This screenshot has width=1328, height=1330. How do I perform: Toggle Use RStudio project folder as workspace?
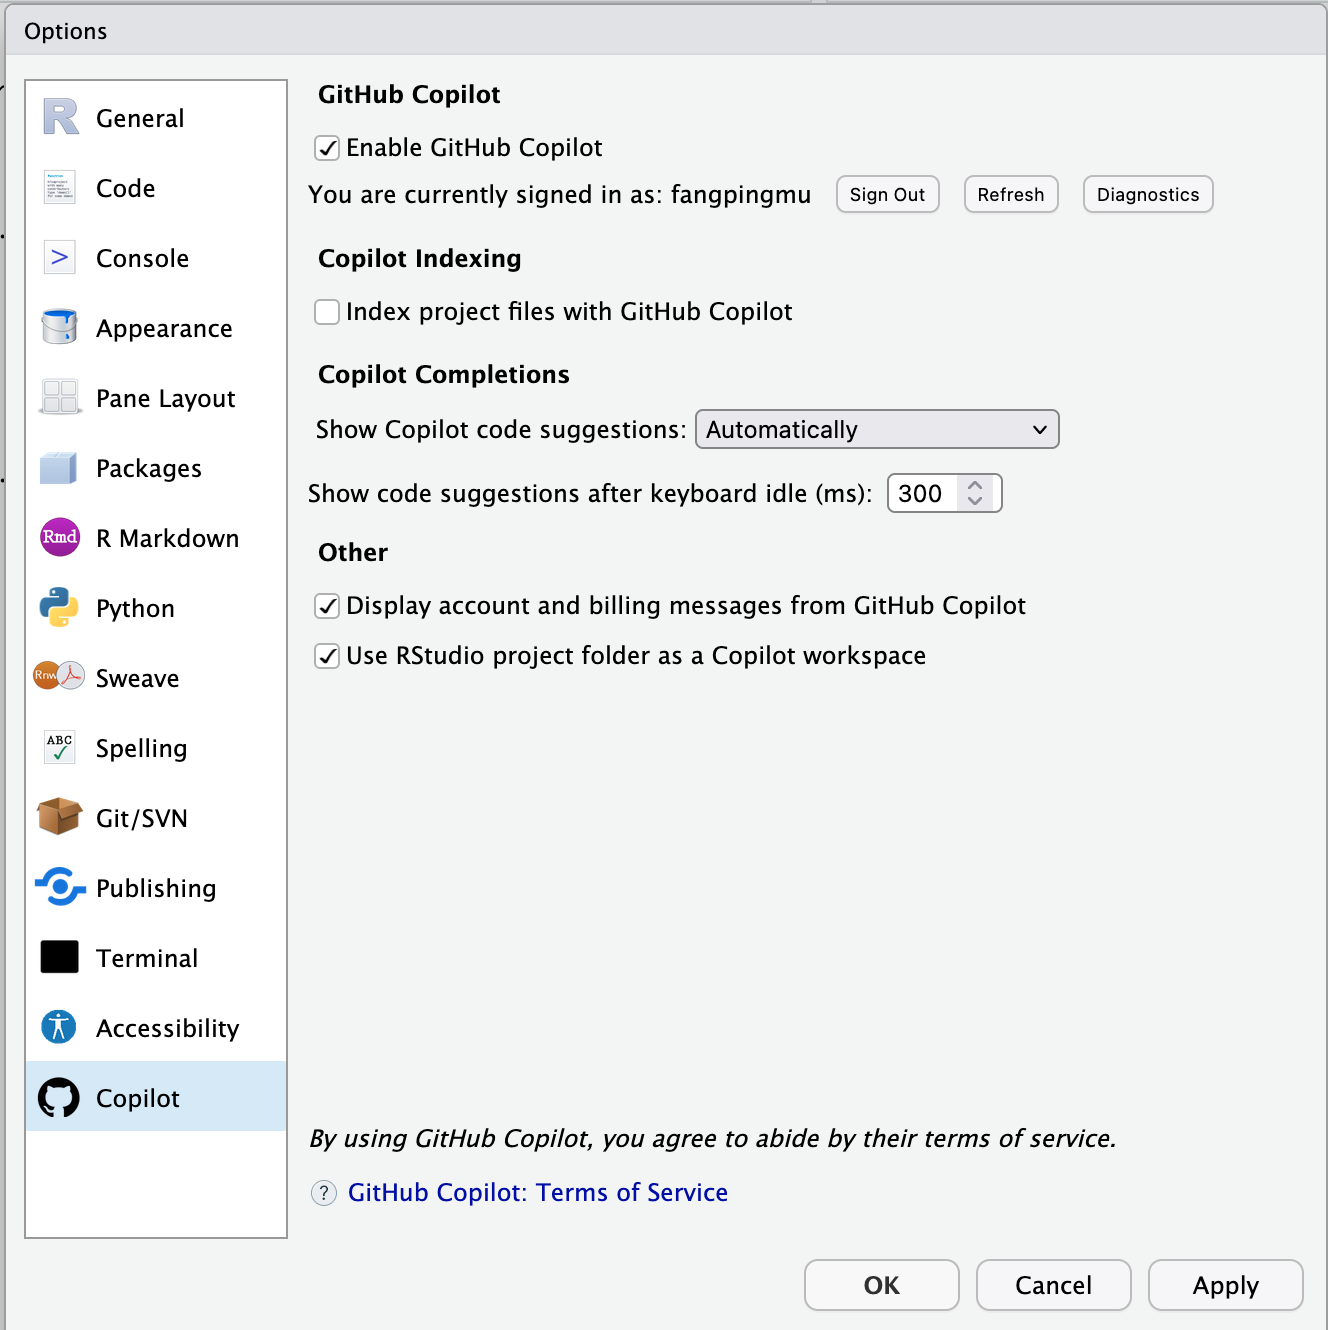pyautogui.click(x=327, y=656)
